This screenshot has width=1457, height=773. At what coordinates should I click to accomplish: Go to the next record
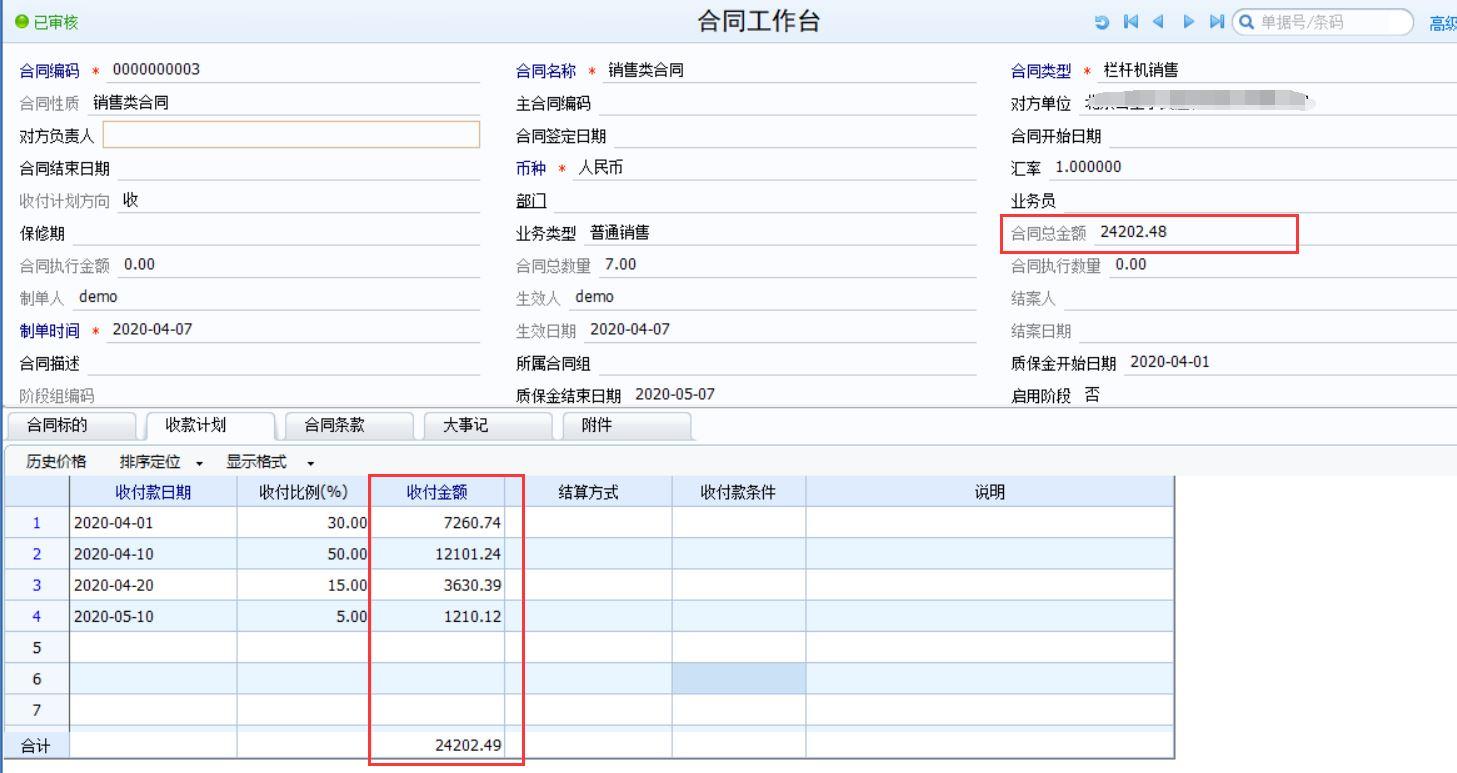tap(1188, 22)
